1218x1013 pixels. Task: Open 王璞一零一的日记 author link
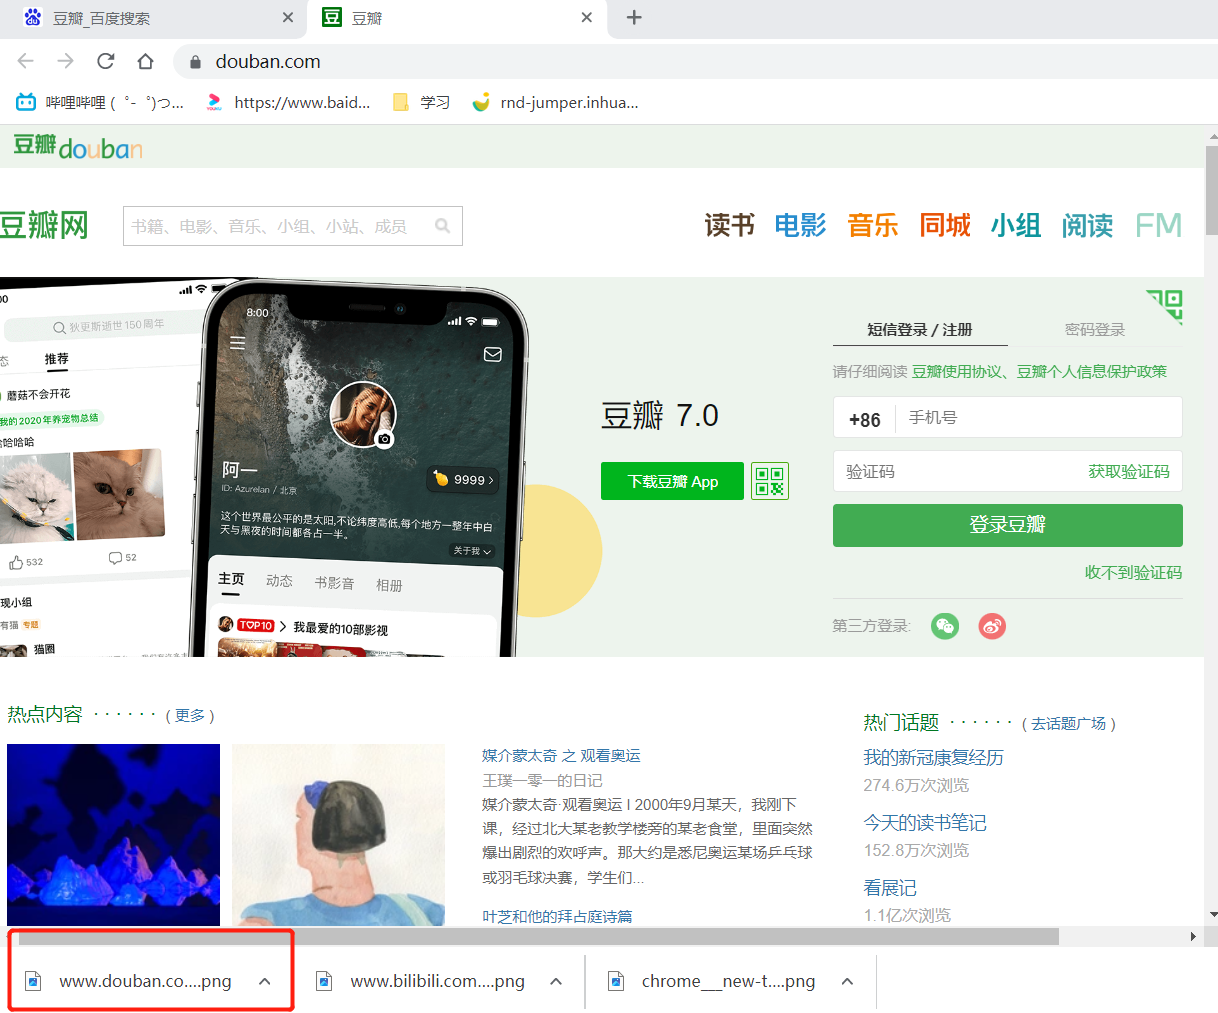pyautogui.click(x=542, y=780)
